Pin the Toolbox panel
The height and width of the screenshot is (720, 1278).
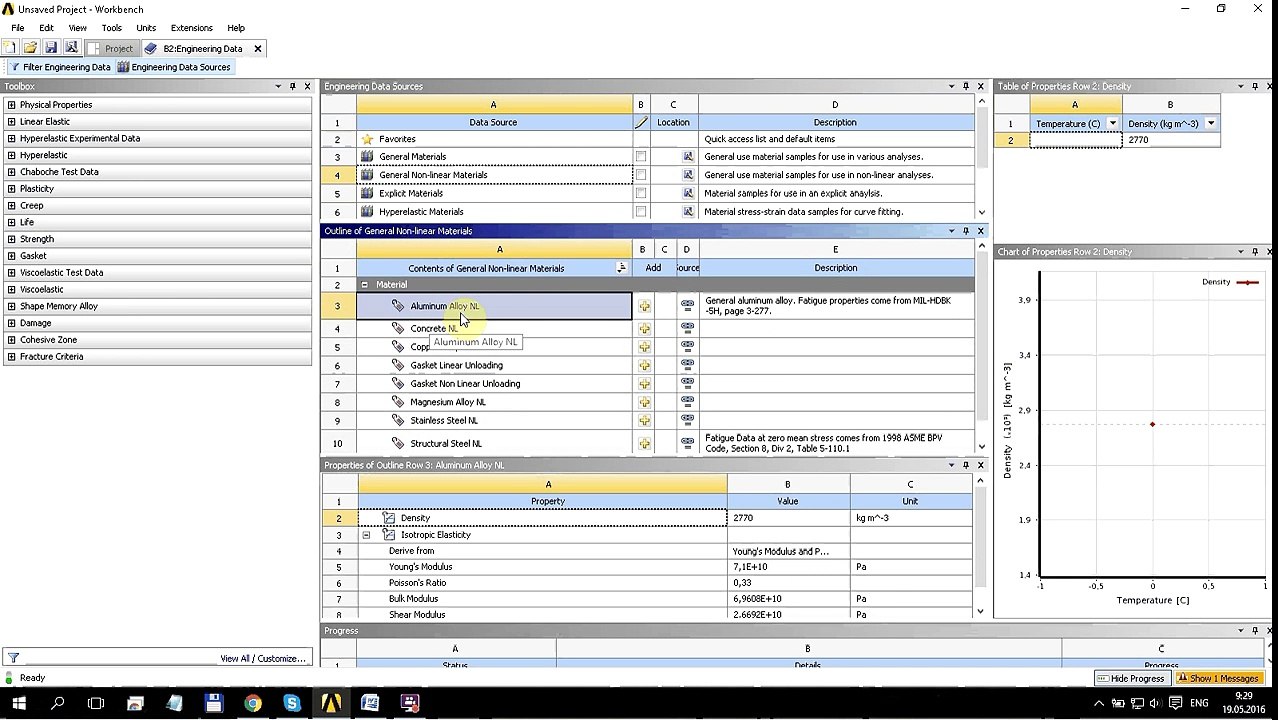293,86
